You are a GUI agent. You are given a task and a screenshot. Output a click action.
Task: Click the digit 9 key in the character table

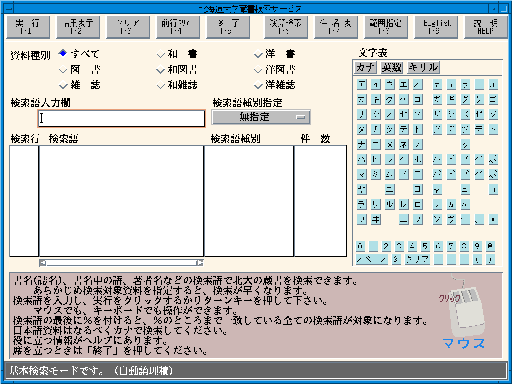tap(477, 246)
